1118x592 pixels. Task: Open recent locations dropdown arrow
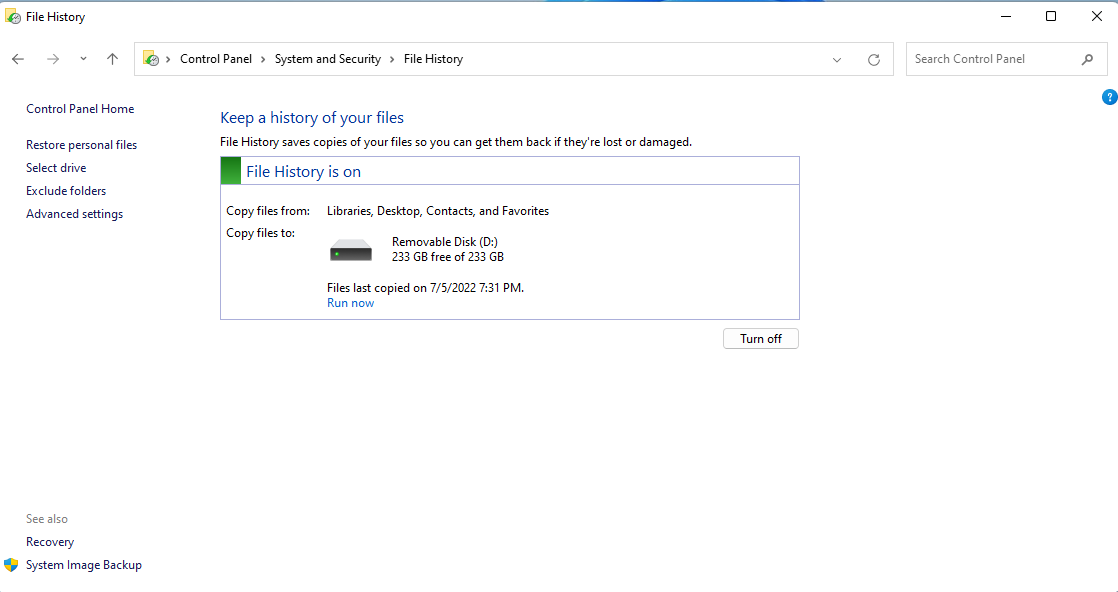click(x=83, y=59)
